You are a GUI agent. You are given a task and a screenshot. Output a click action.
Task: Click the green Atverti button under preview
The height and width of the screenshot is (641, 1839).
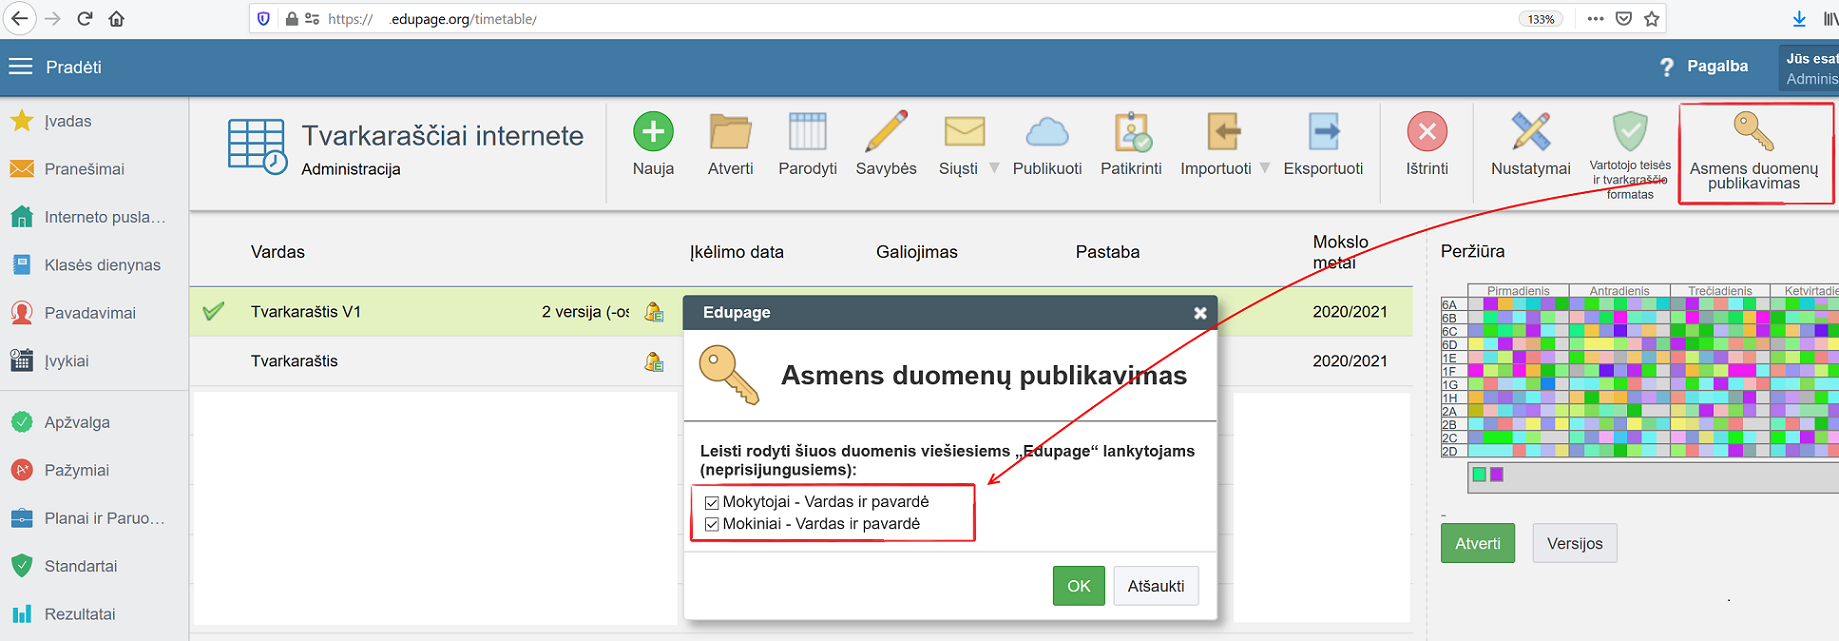tap(1477, 543)
